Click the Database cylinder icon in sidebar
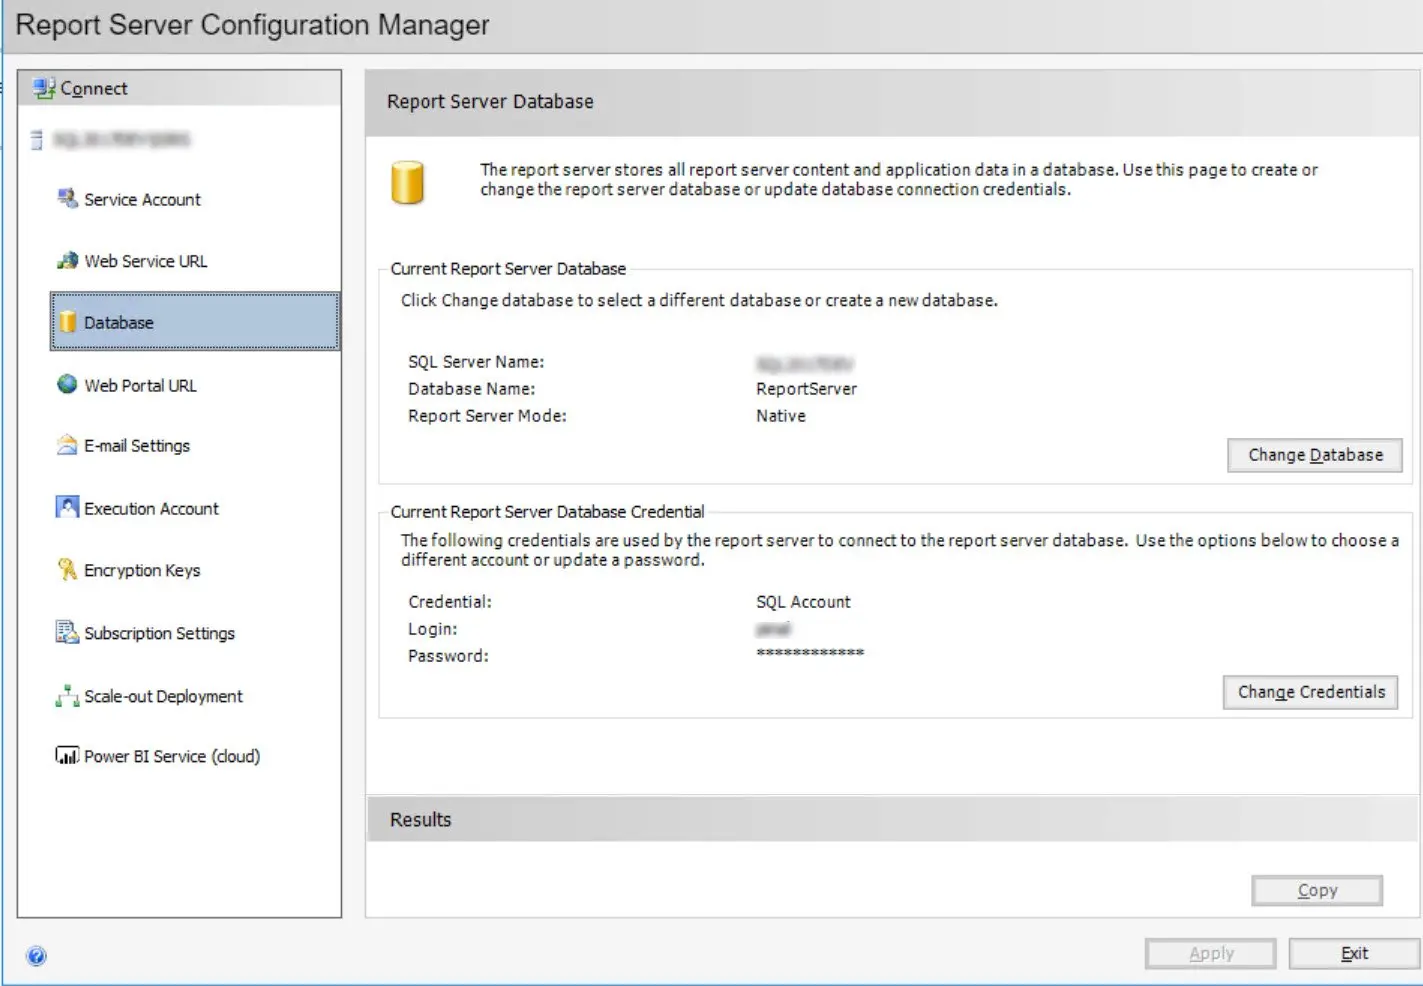This screenshot has width=1423, height=986. (67, 322)
